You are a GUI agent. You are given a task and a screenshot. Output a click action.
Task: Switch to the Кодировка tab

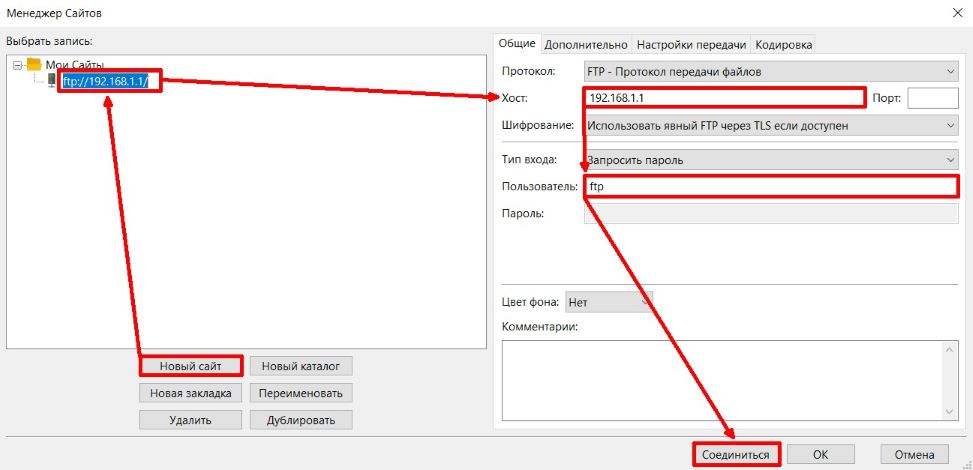pyautogui.click(x=784, y=45)
